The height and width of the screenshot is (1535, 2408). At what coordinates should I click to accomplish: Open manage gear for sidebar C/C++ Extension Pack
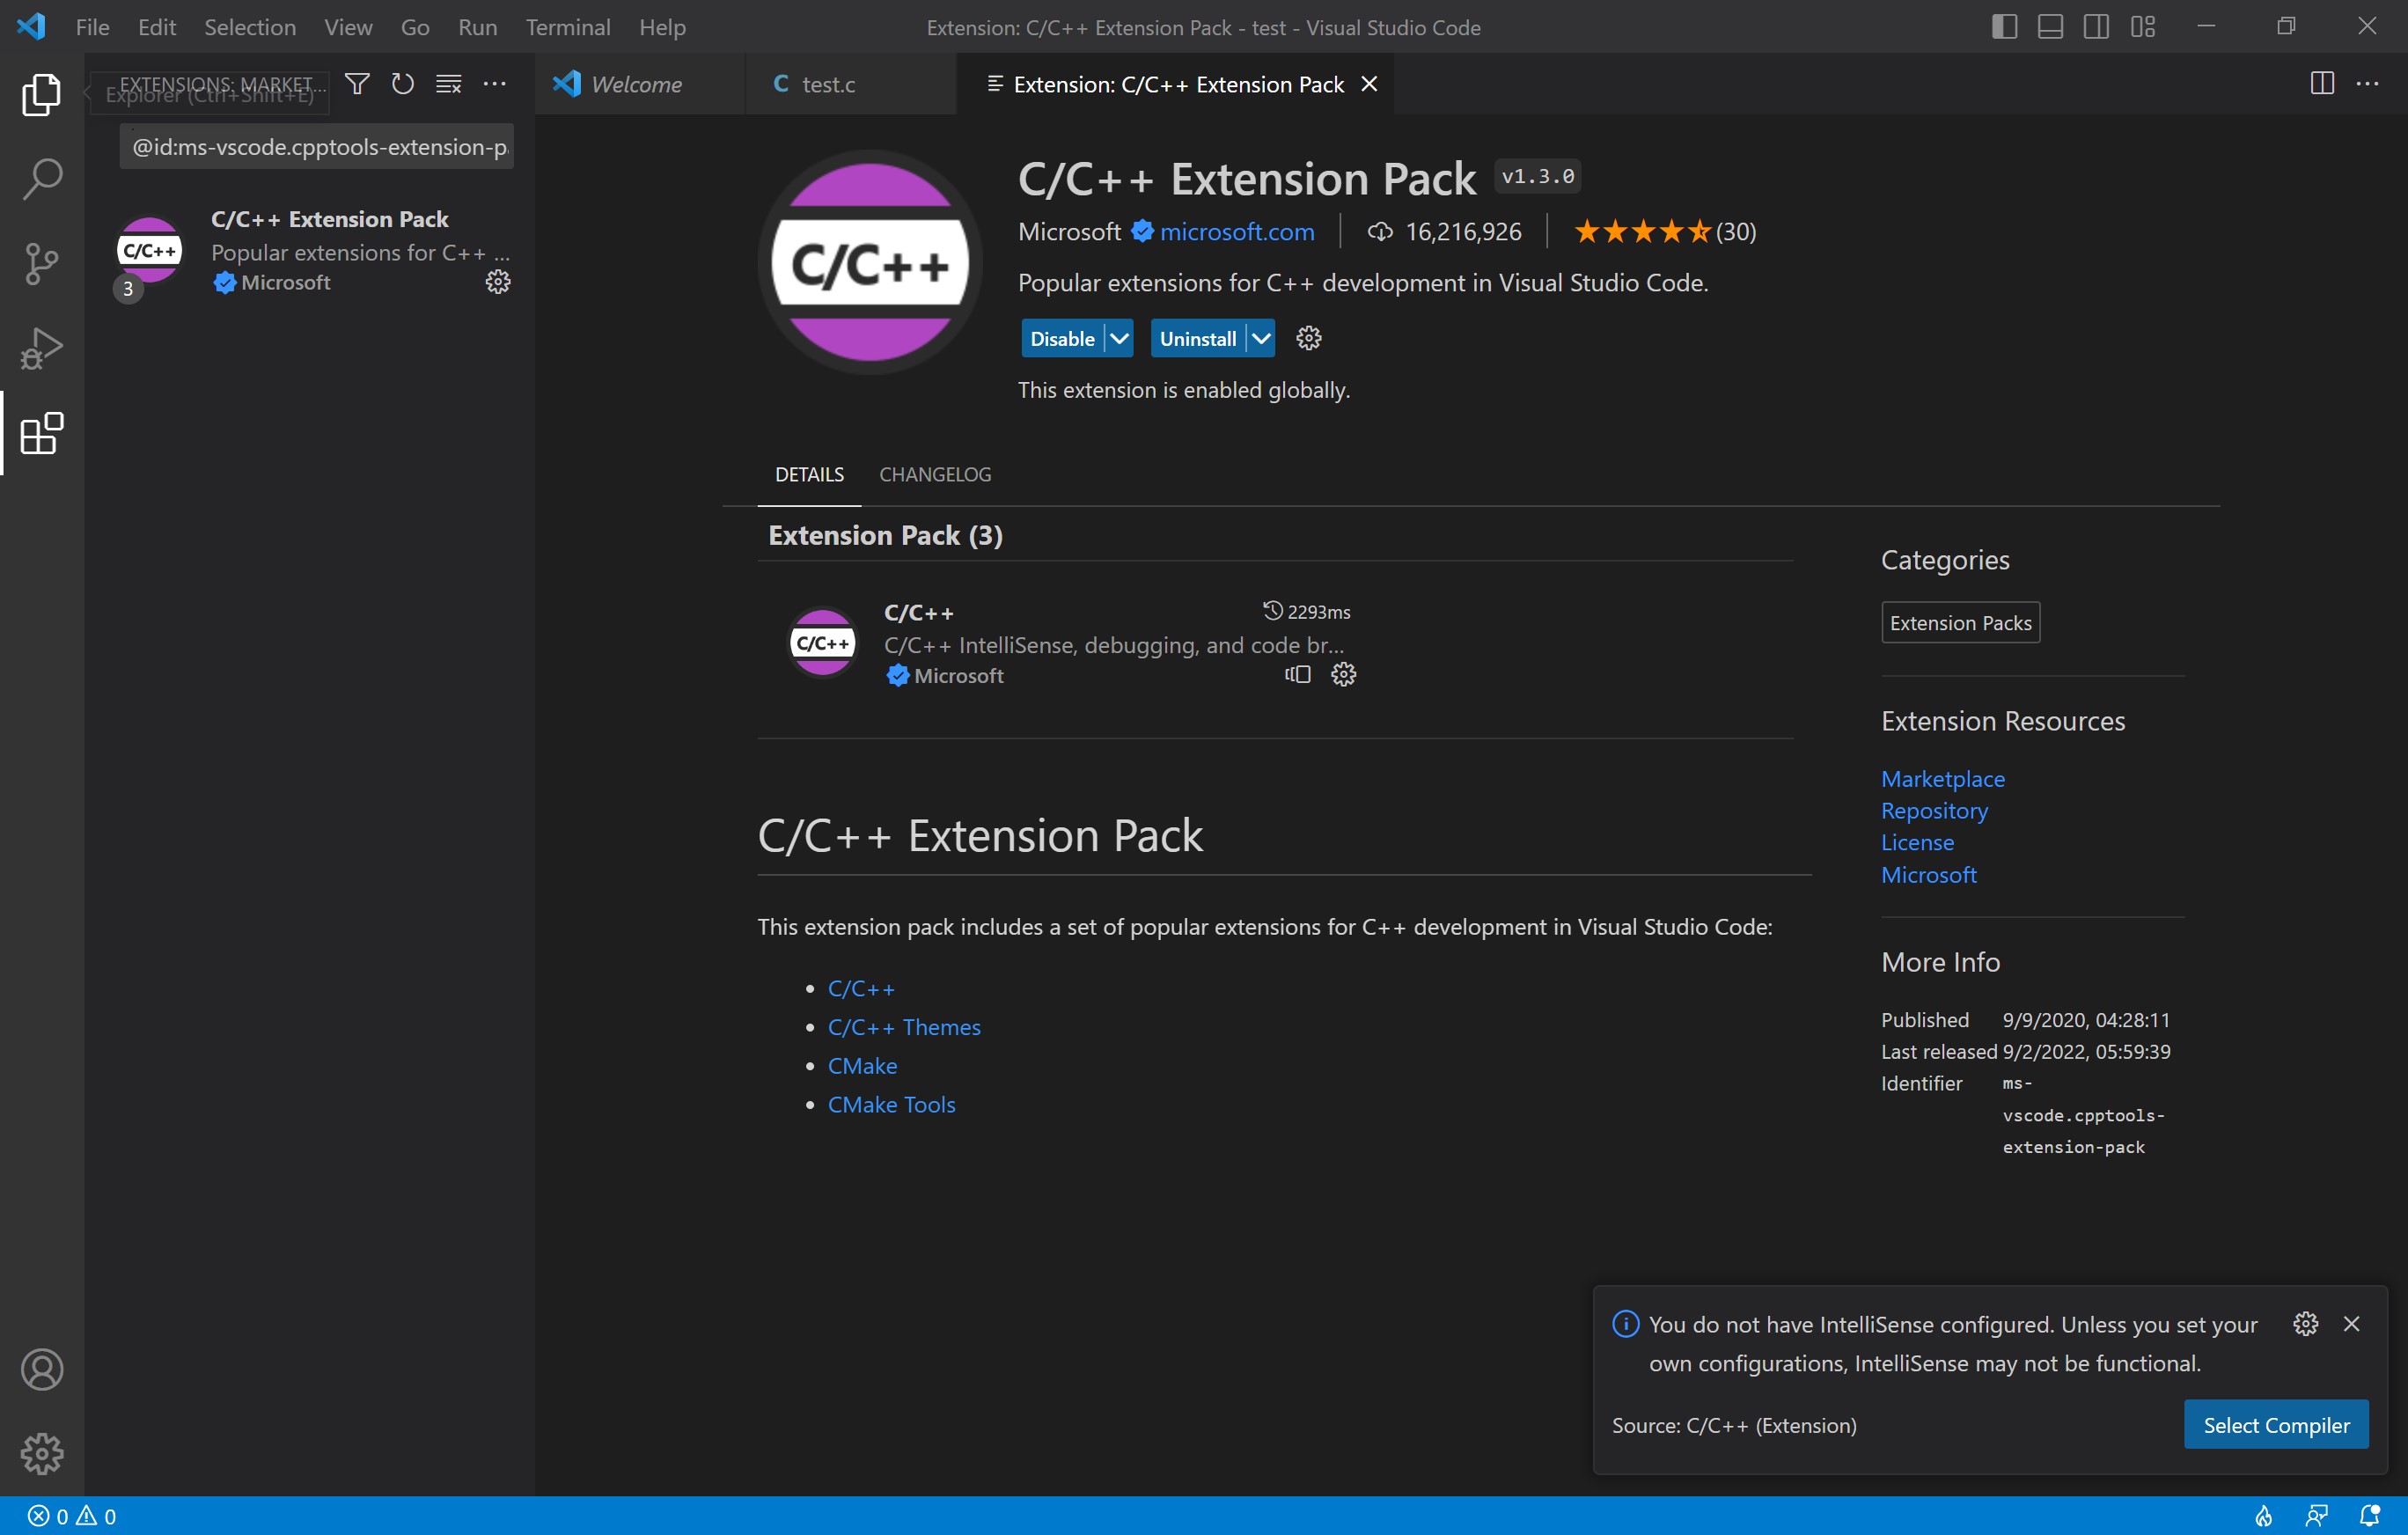(x=498, y=282)
